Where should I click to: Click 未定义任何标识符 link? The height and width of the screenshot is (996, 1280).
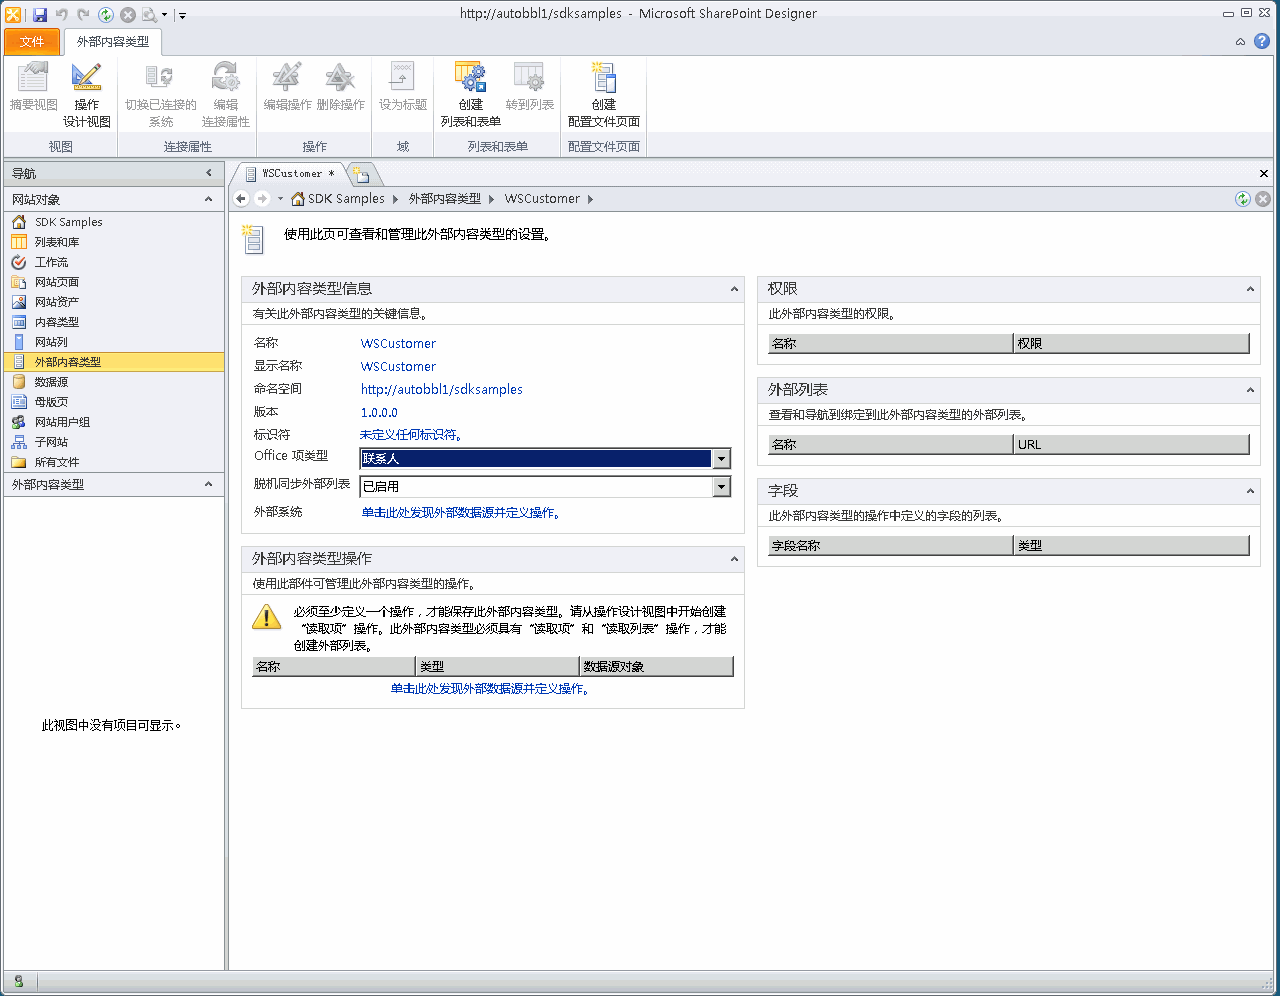pyautogui.click(x=410, y=435)
